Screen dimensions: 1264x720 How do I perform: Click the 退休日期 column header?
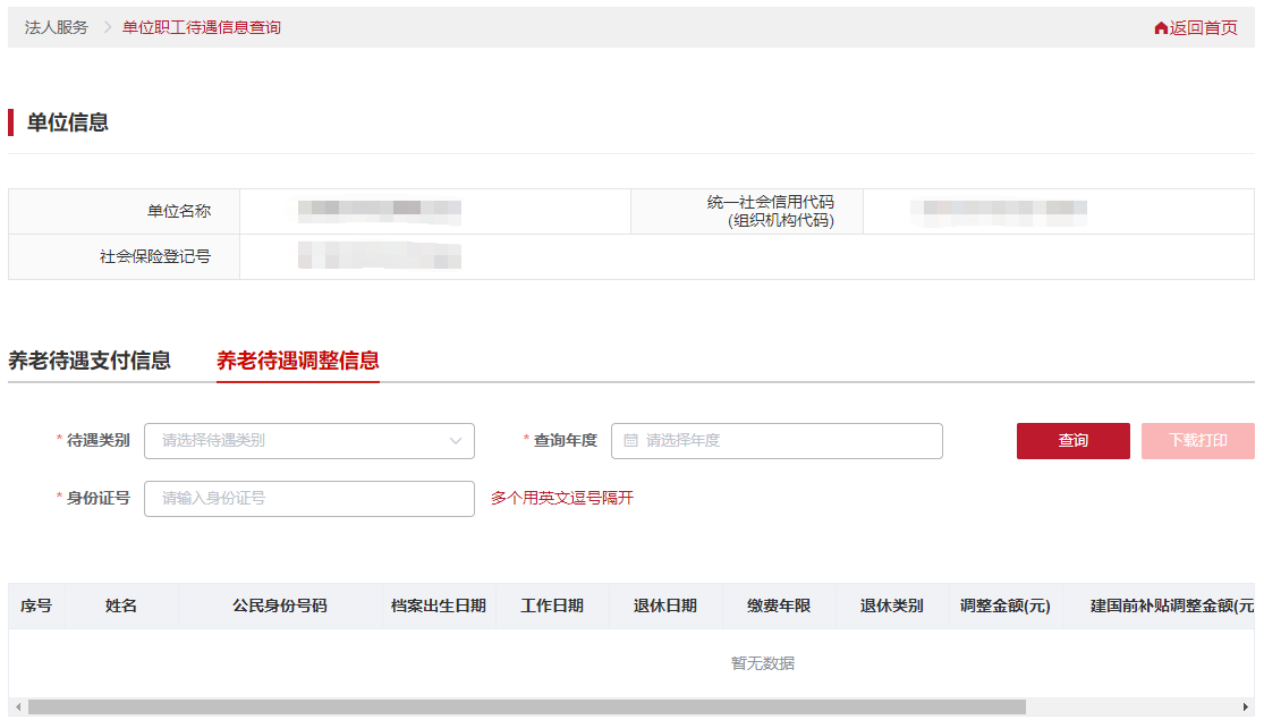pyautogui.click(x=665, y=606)
